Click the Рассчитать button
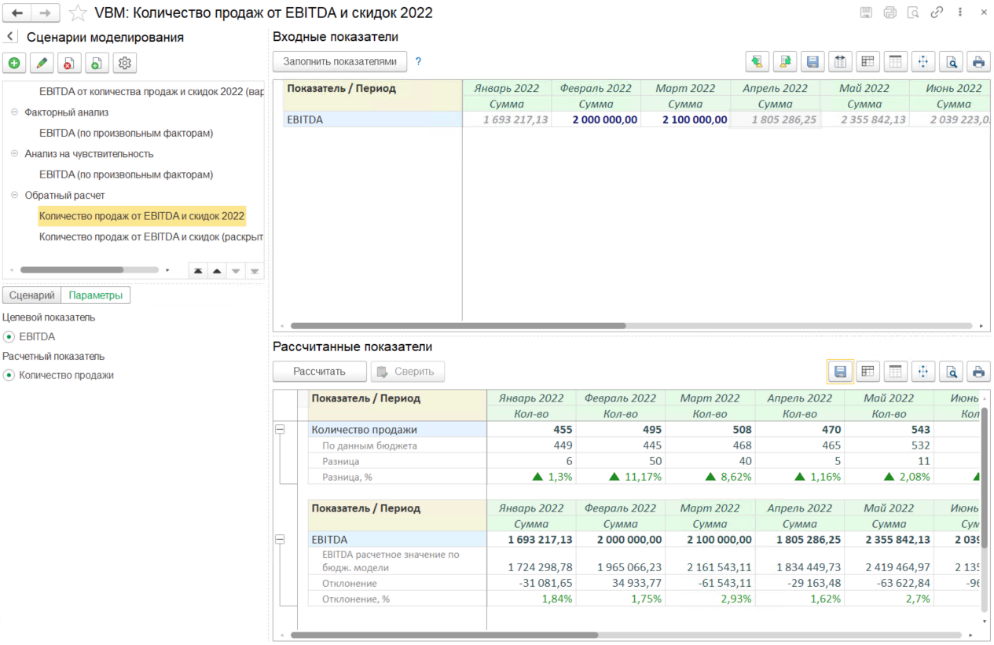Screen dimensions: 994x645 tap(320, 372)
